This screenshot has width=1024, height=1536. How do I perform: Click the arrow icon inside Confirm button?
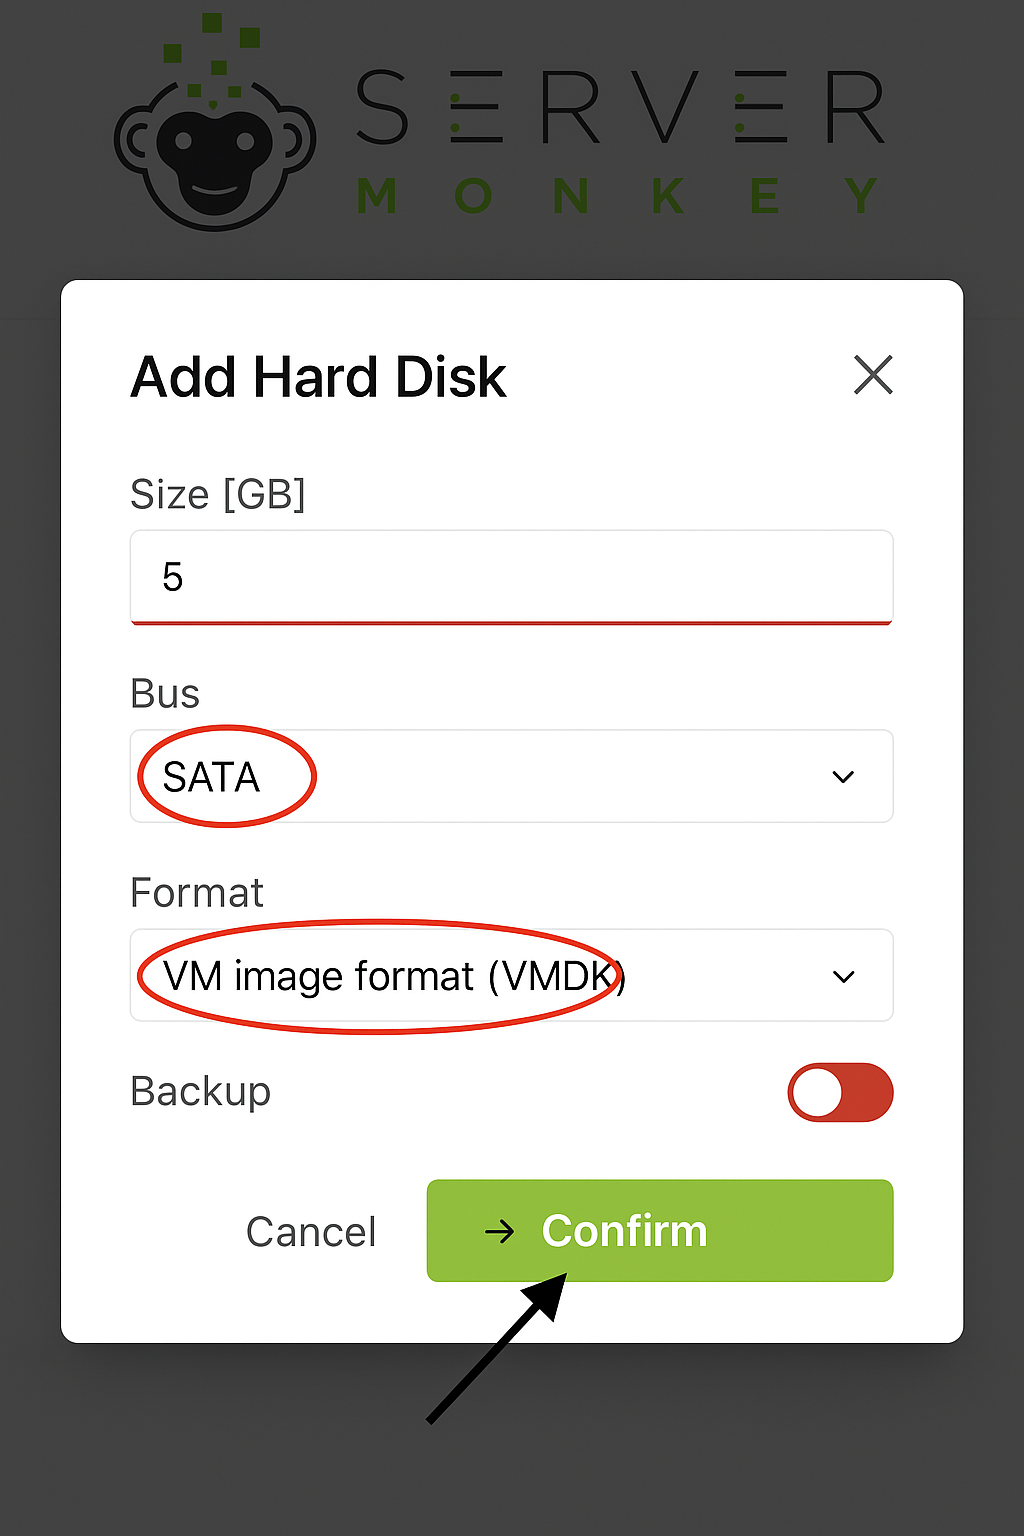point(499,1231)
